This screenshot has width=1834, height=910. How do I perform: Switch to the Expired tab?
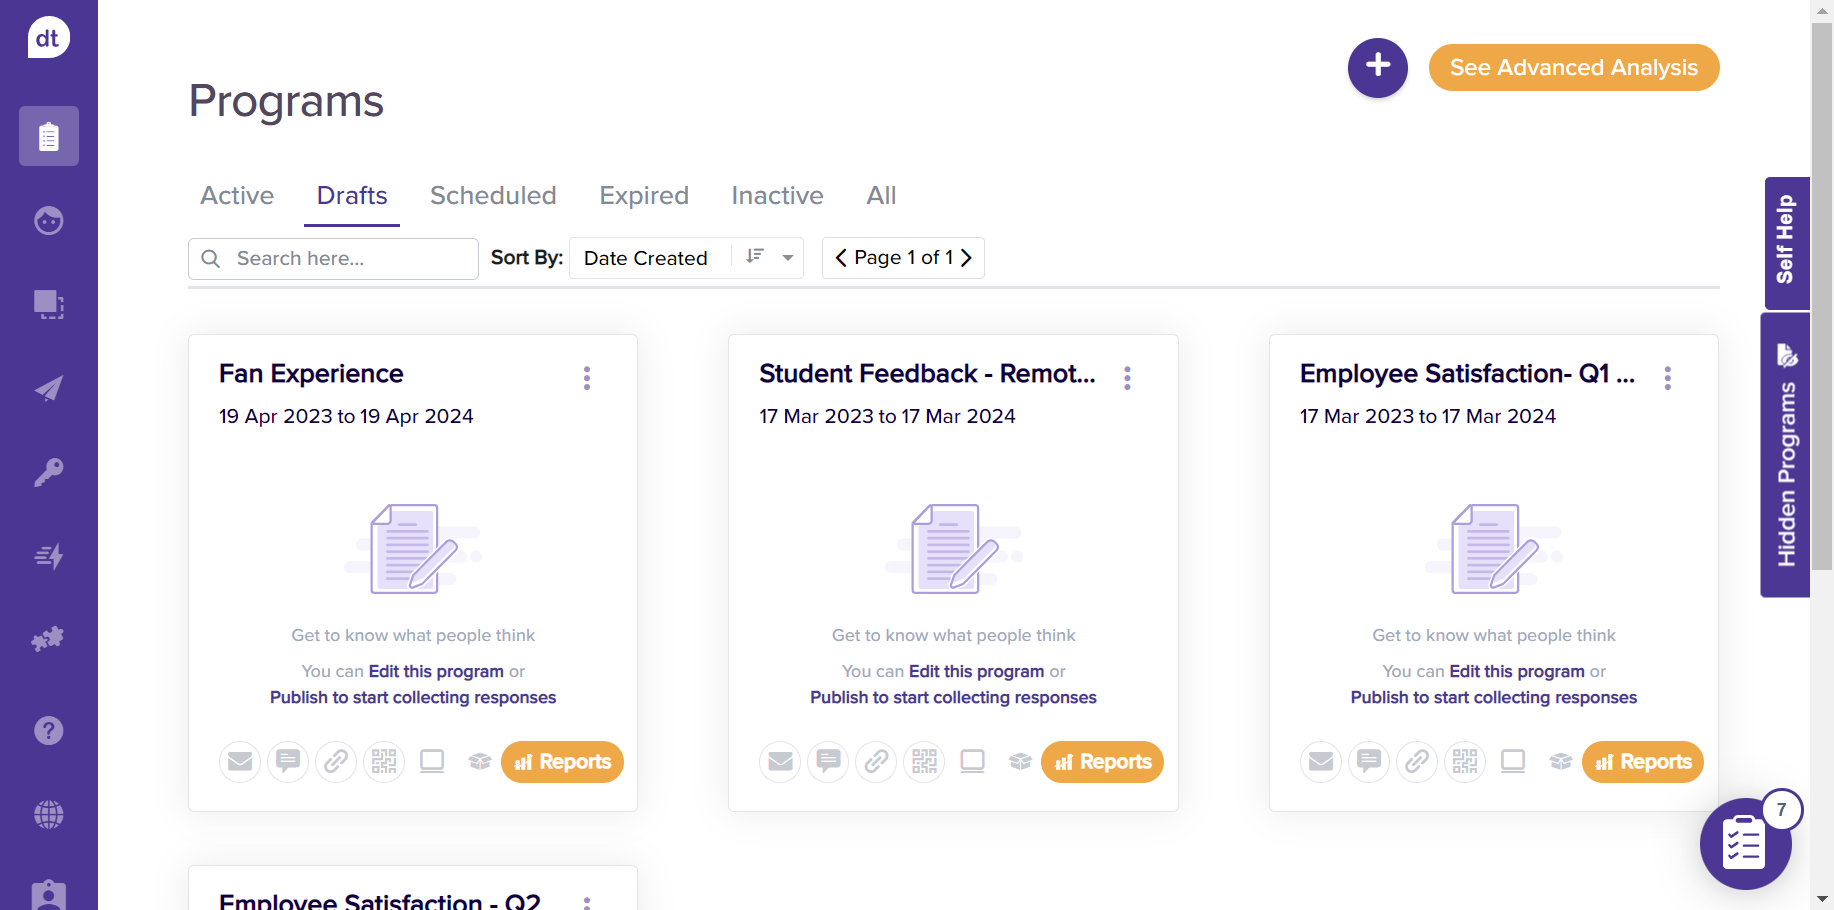click(x=644, y=196)
